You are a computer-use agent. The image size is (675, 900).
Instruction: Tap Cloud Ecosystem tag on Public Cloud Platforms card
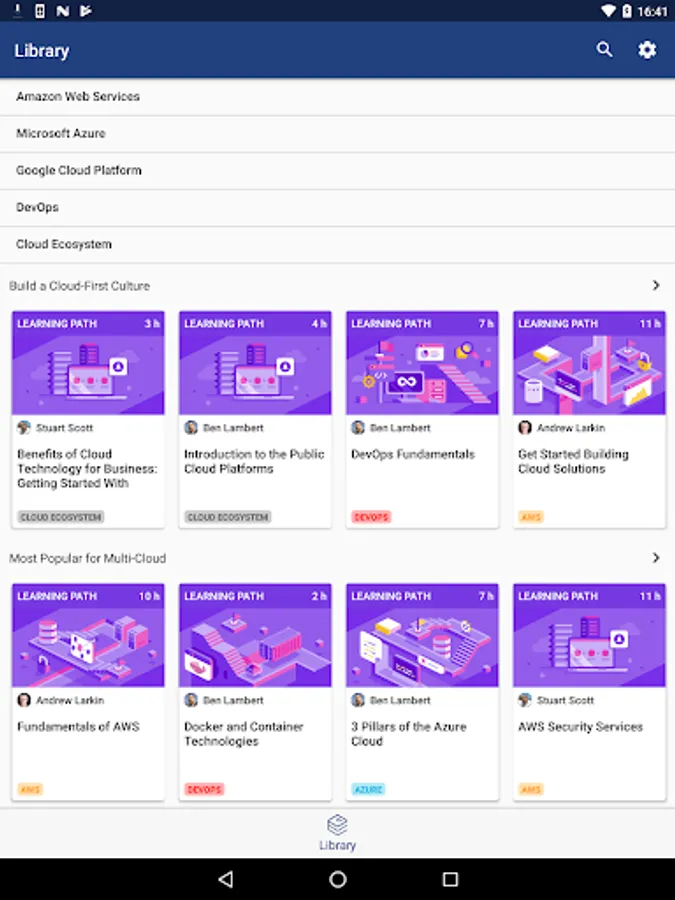[x=228, y=517]
